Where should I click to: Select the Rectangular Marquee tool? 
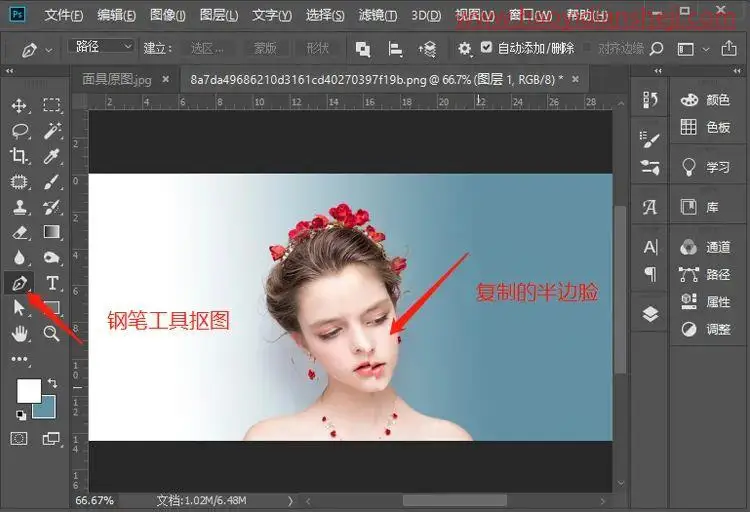[52, 105]
